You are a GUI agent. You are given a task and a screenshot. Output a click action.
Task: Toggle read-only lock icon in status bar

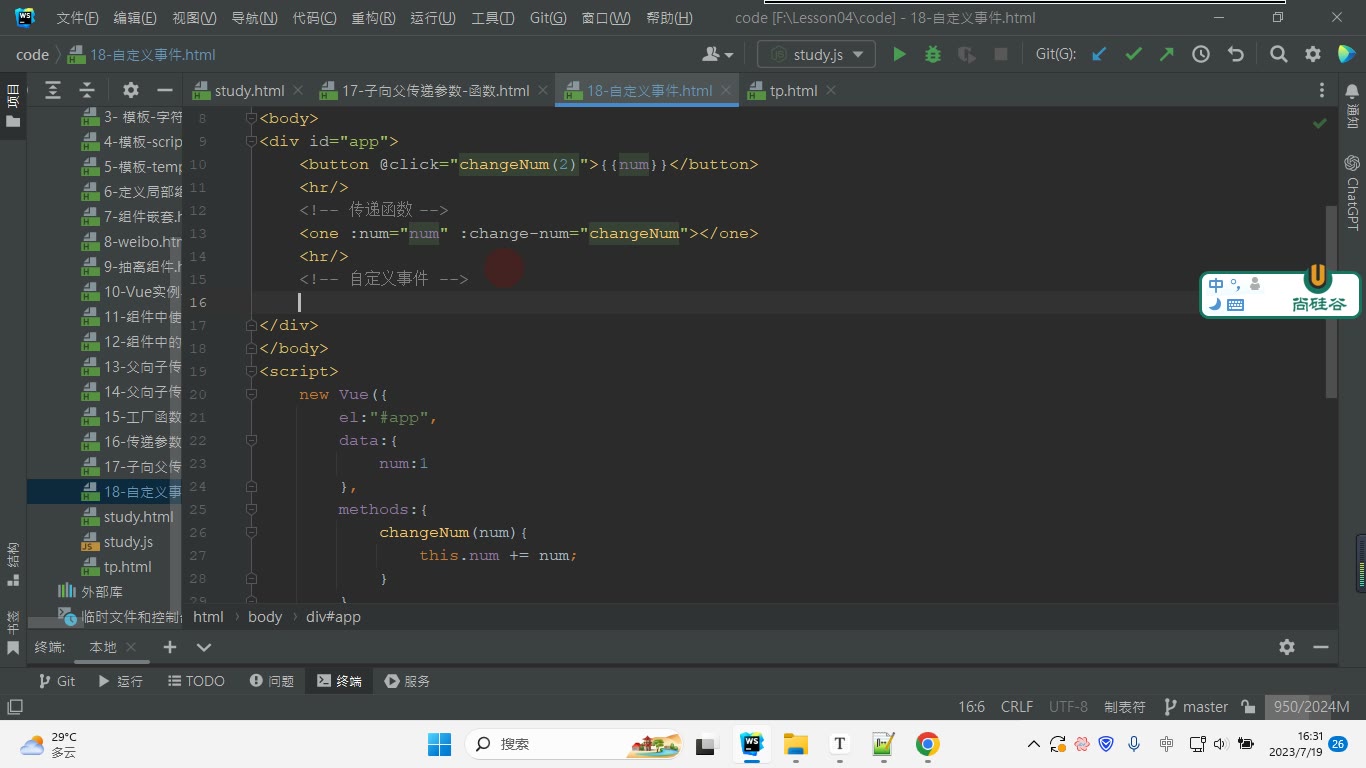pyautogui.click(x=1248, y=706)
